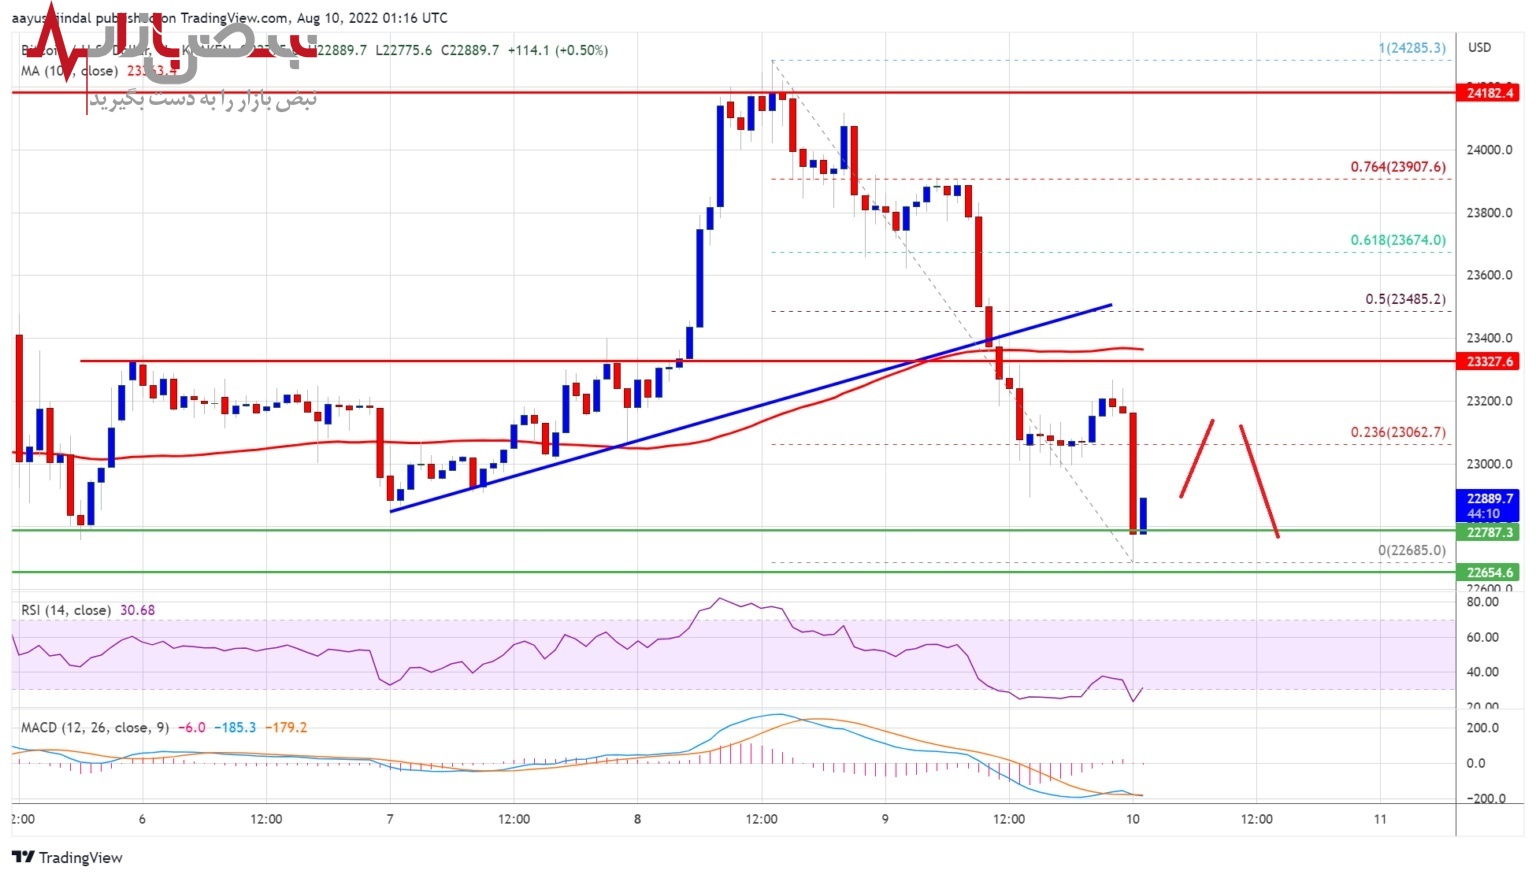The height and width of the screenshot is (878, 1536).
Task: Click 24000.0 on the price axis
Action: (1490, 150)
